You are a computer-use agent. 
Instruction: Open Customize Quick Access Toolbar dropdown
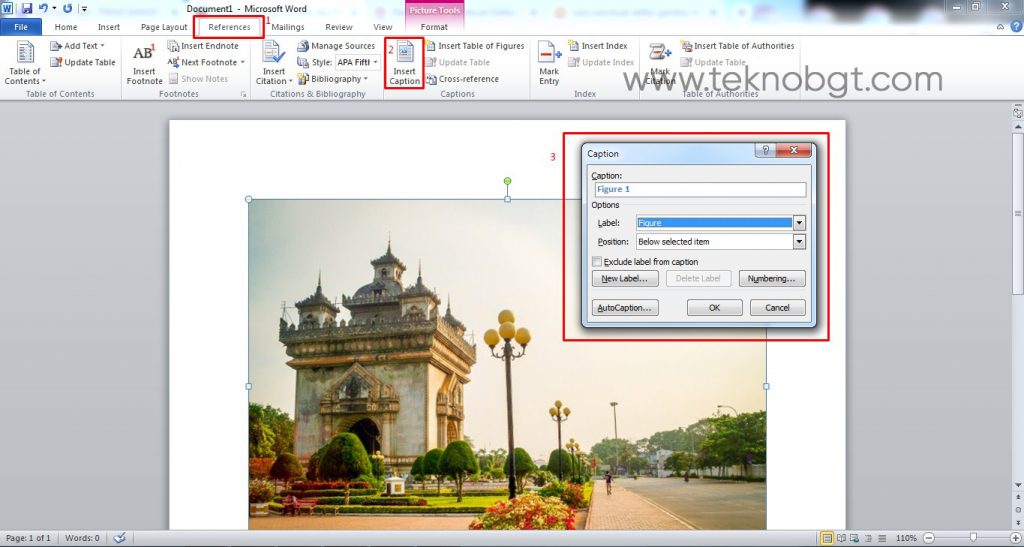pos(84,9)
